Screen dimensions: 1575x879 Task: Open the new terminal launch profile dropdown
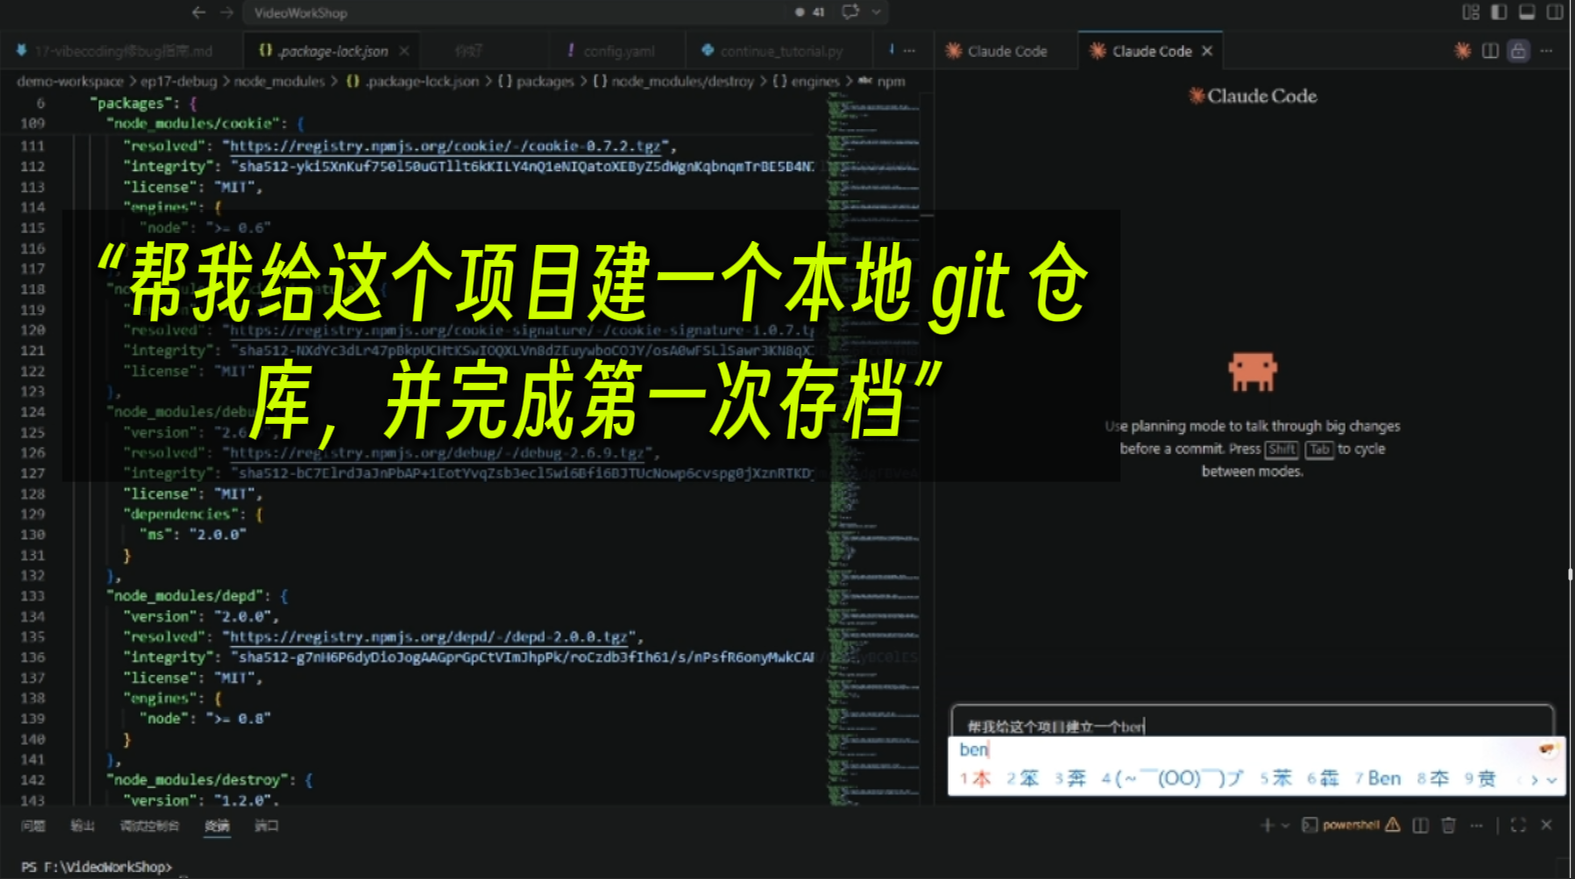pos(1285,826)
